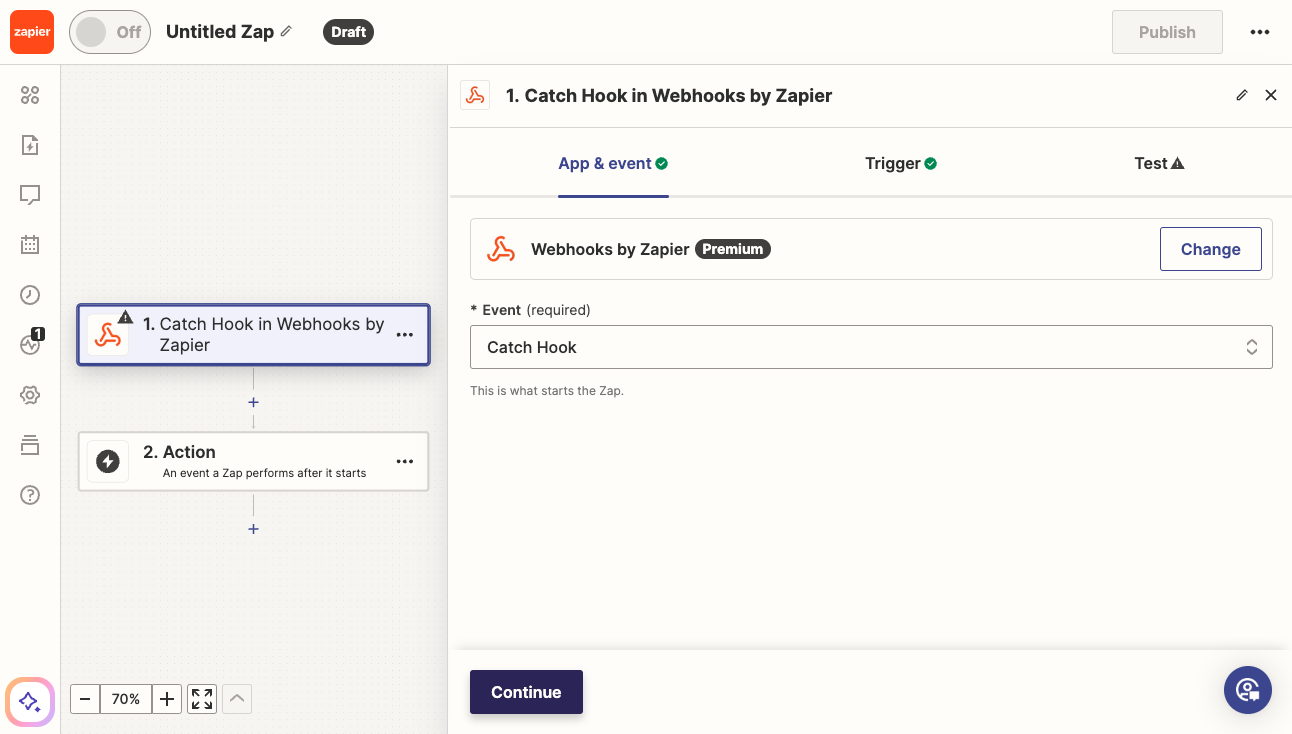
Task: Add a step between trigger and action
Action: [x=254, y=402]
